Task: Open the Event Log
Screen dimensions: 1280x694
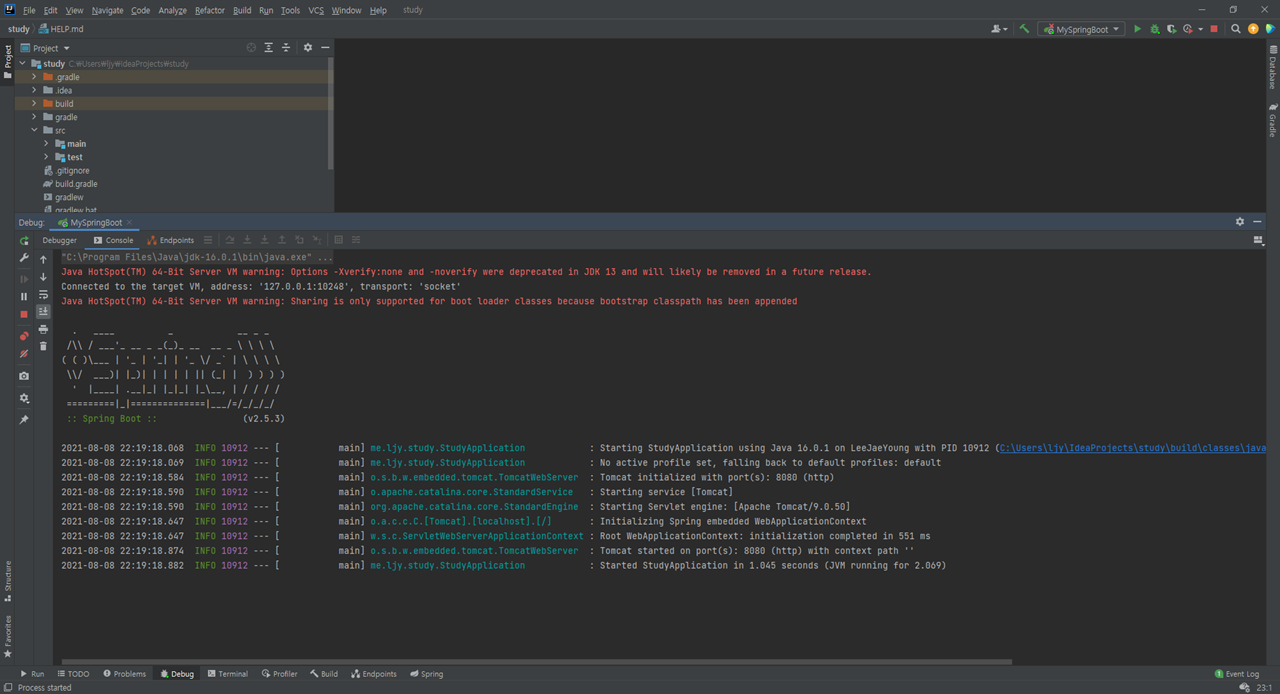Action: (1237, 674)
